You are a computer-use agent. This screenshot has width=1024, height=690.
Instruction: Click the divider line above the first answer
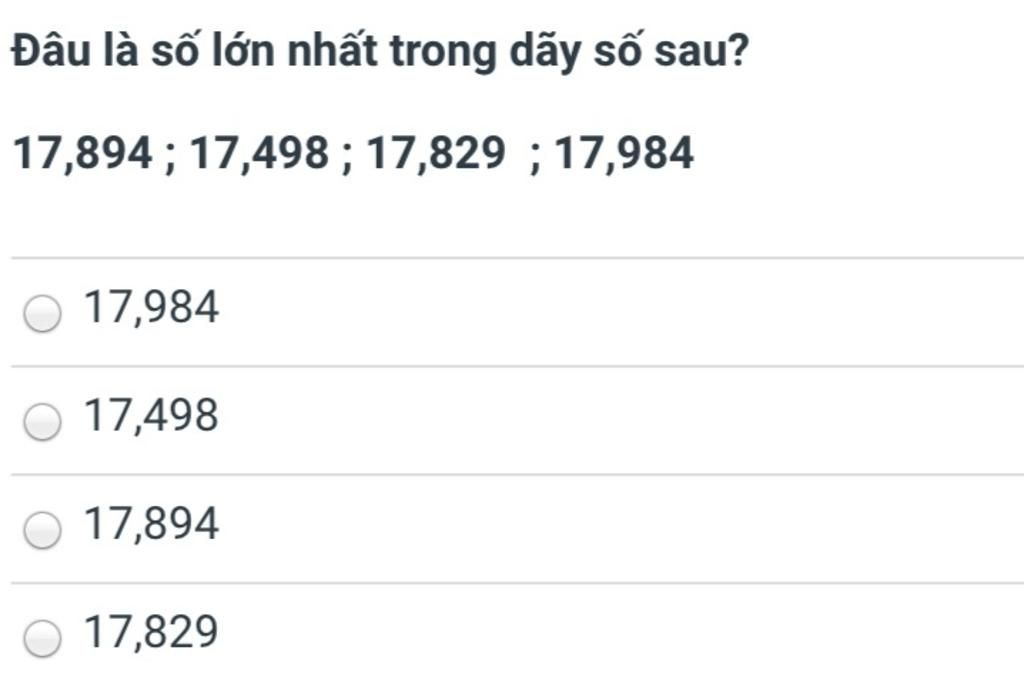518,258
